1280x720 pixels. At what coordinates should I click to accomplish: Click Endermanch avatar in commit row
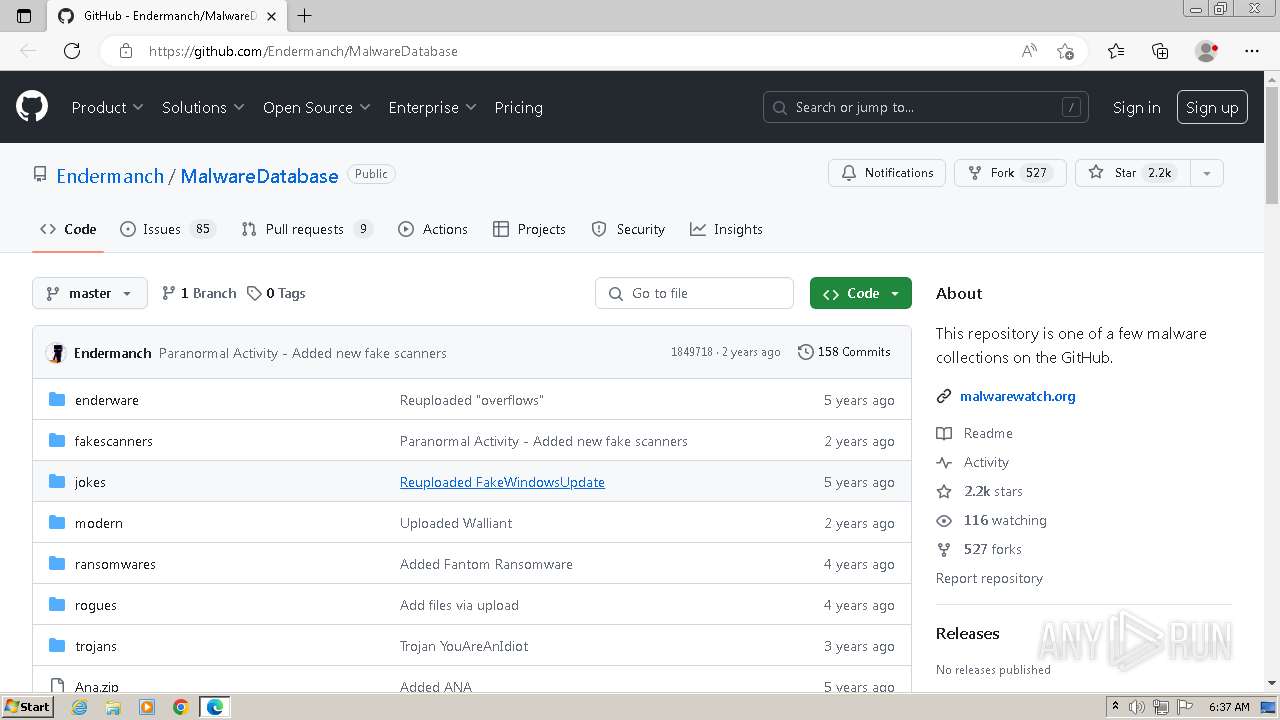[x=56, y=353]
